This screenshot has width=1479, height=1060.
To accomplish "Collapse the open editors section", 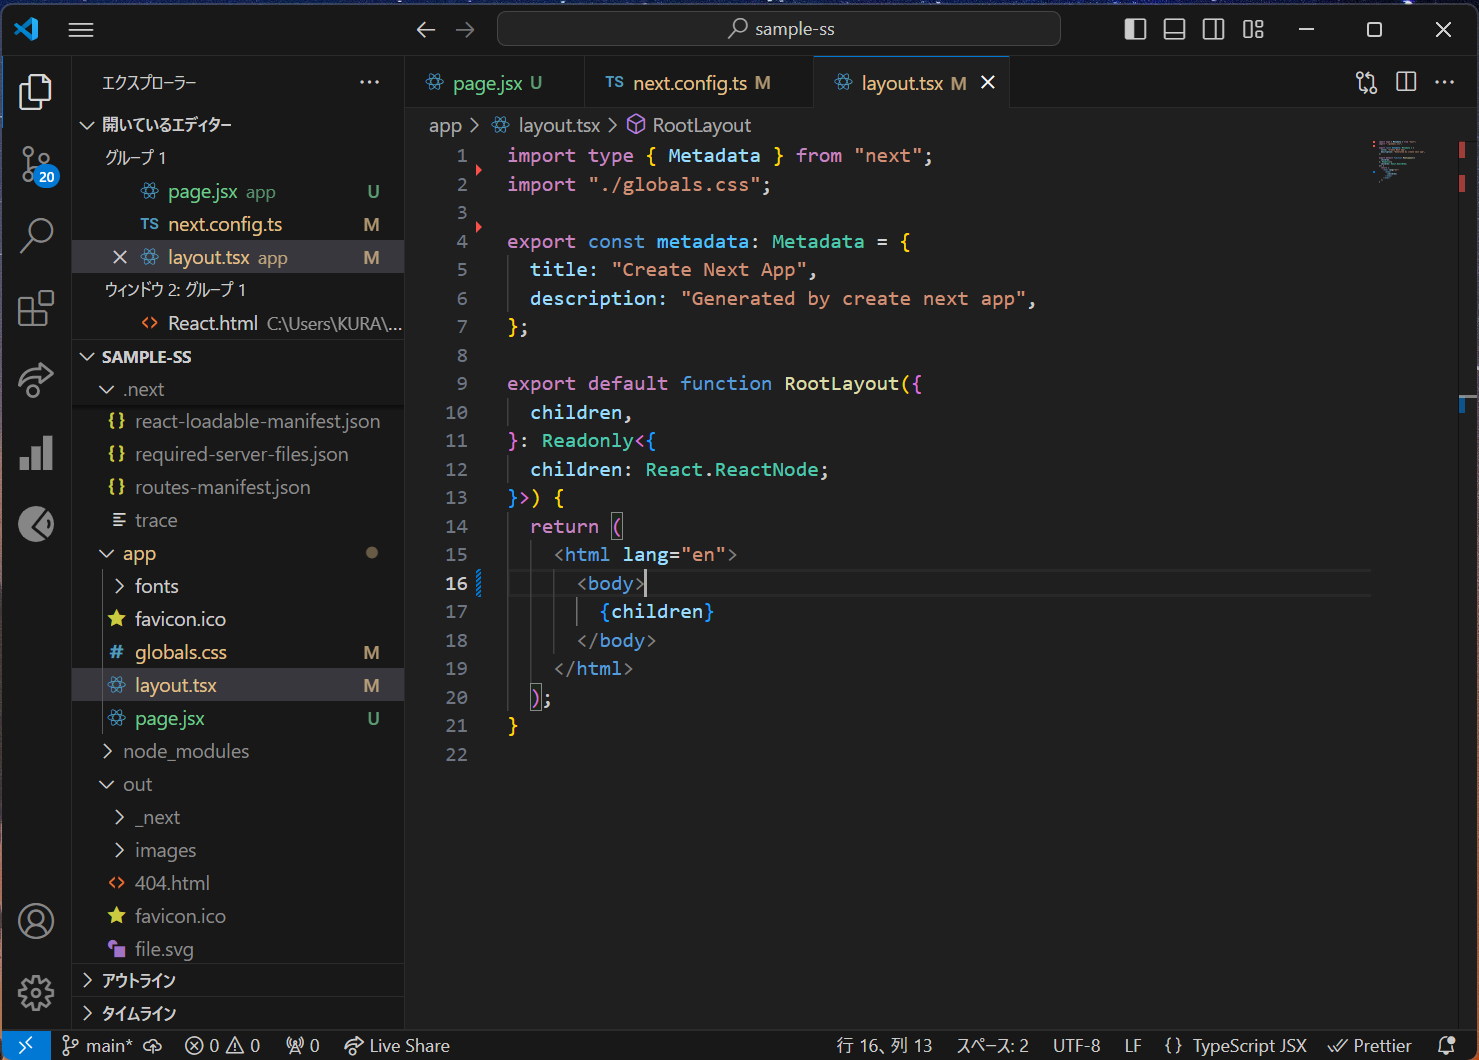I will [x=238, y=124].
